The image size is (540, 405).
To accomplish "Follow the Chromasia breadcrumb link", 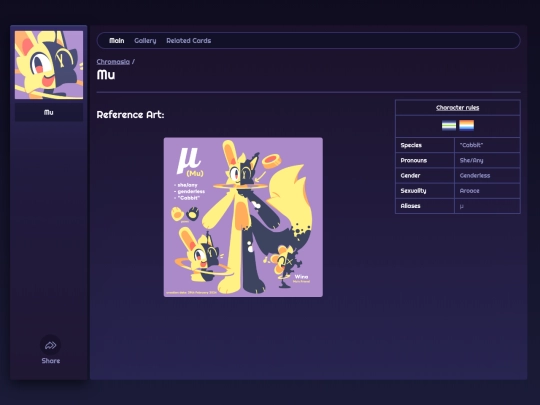I will pos(113,62).
